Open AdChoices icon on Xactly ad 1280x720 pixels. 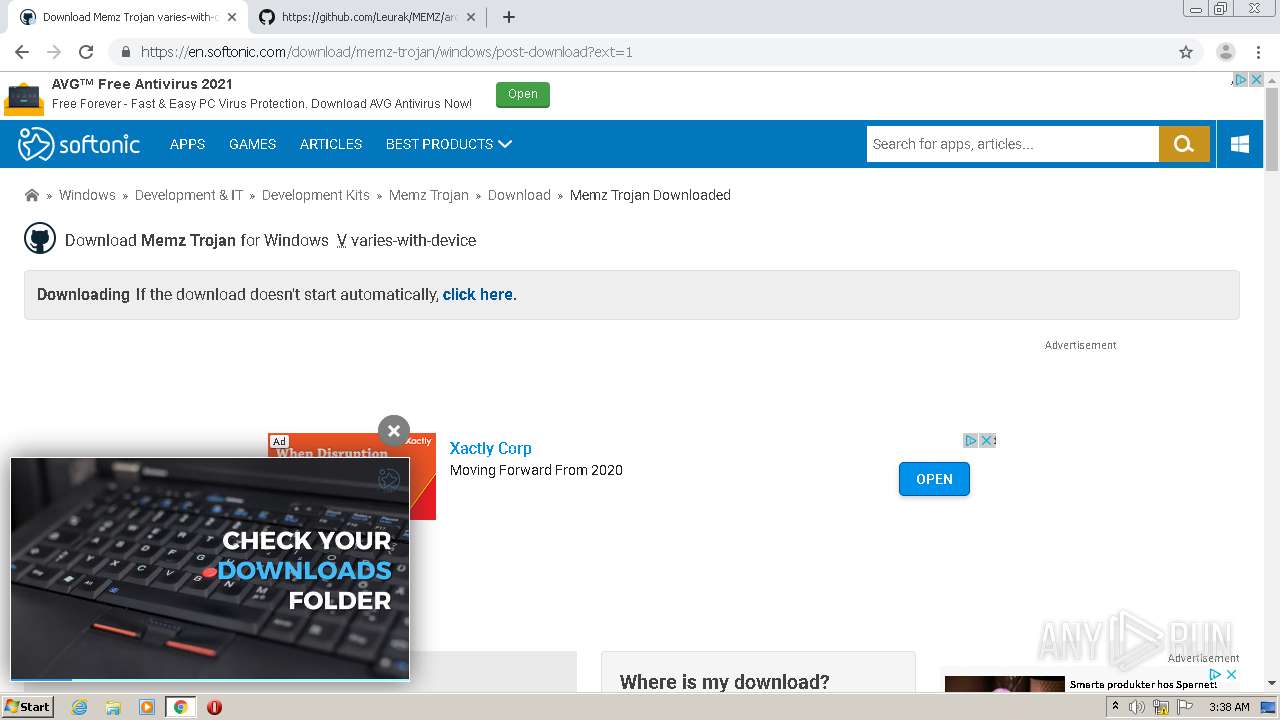[x=970, y=440]
